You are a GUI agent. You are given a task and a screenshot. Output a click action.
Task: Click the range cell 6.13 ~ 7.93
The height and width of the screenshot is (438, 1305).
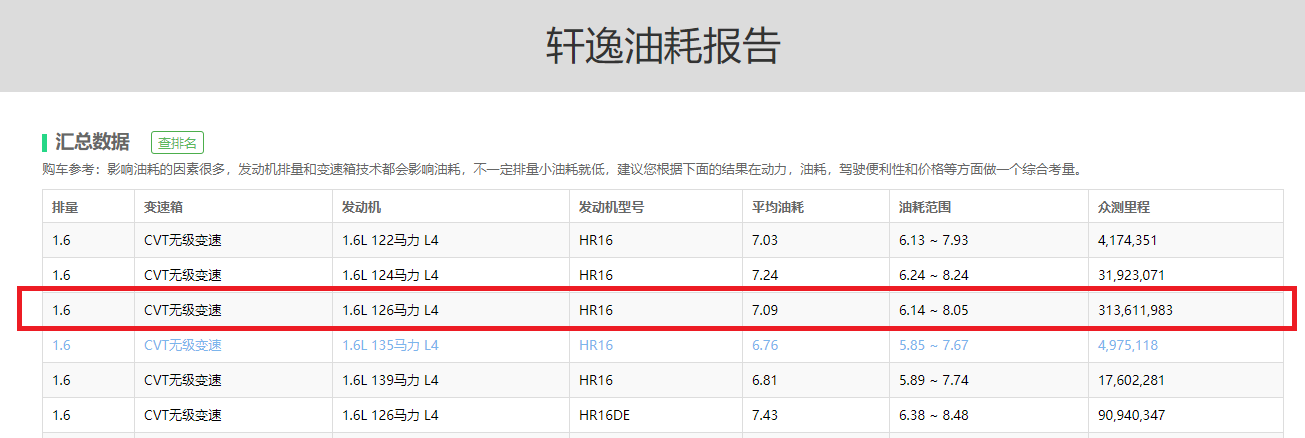point(934,240)
